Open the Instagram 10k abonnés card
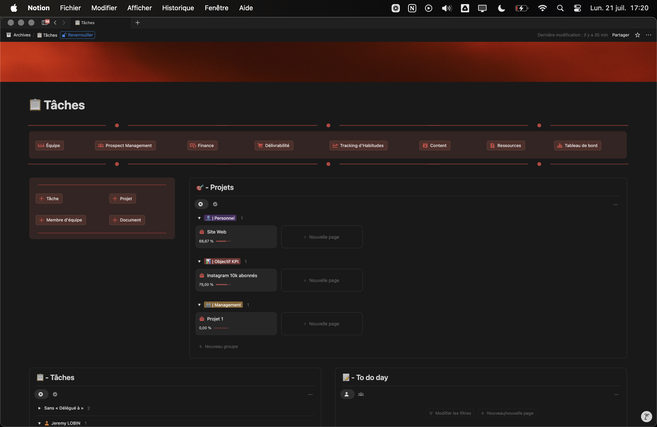The image size is (657, 427). click(236, 280)
